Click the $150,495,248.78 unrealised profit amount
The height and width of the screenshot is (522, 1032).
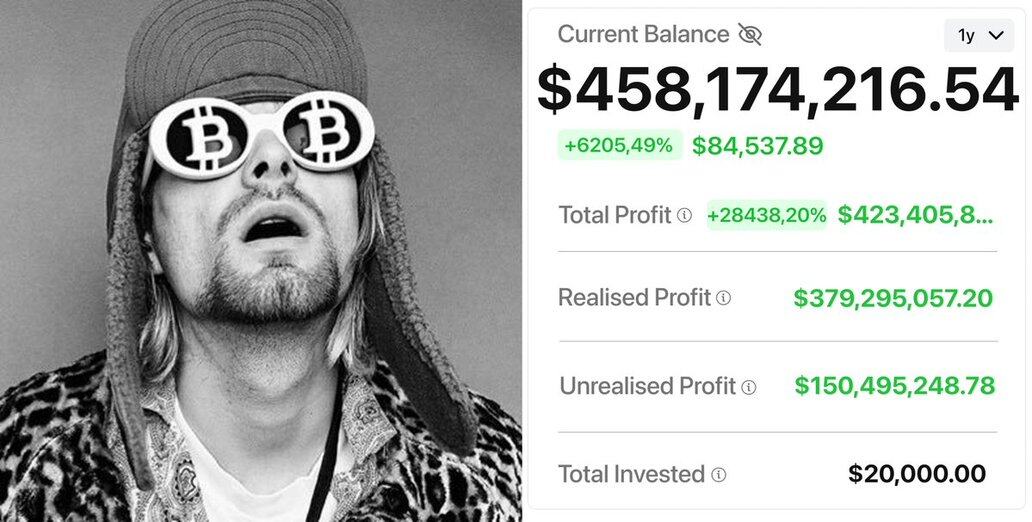pos(894,386)
